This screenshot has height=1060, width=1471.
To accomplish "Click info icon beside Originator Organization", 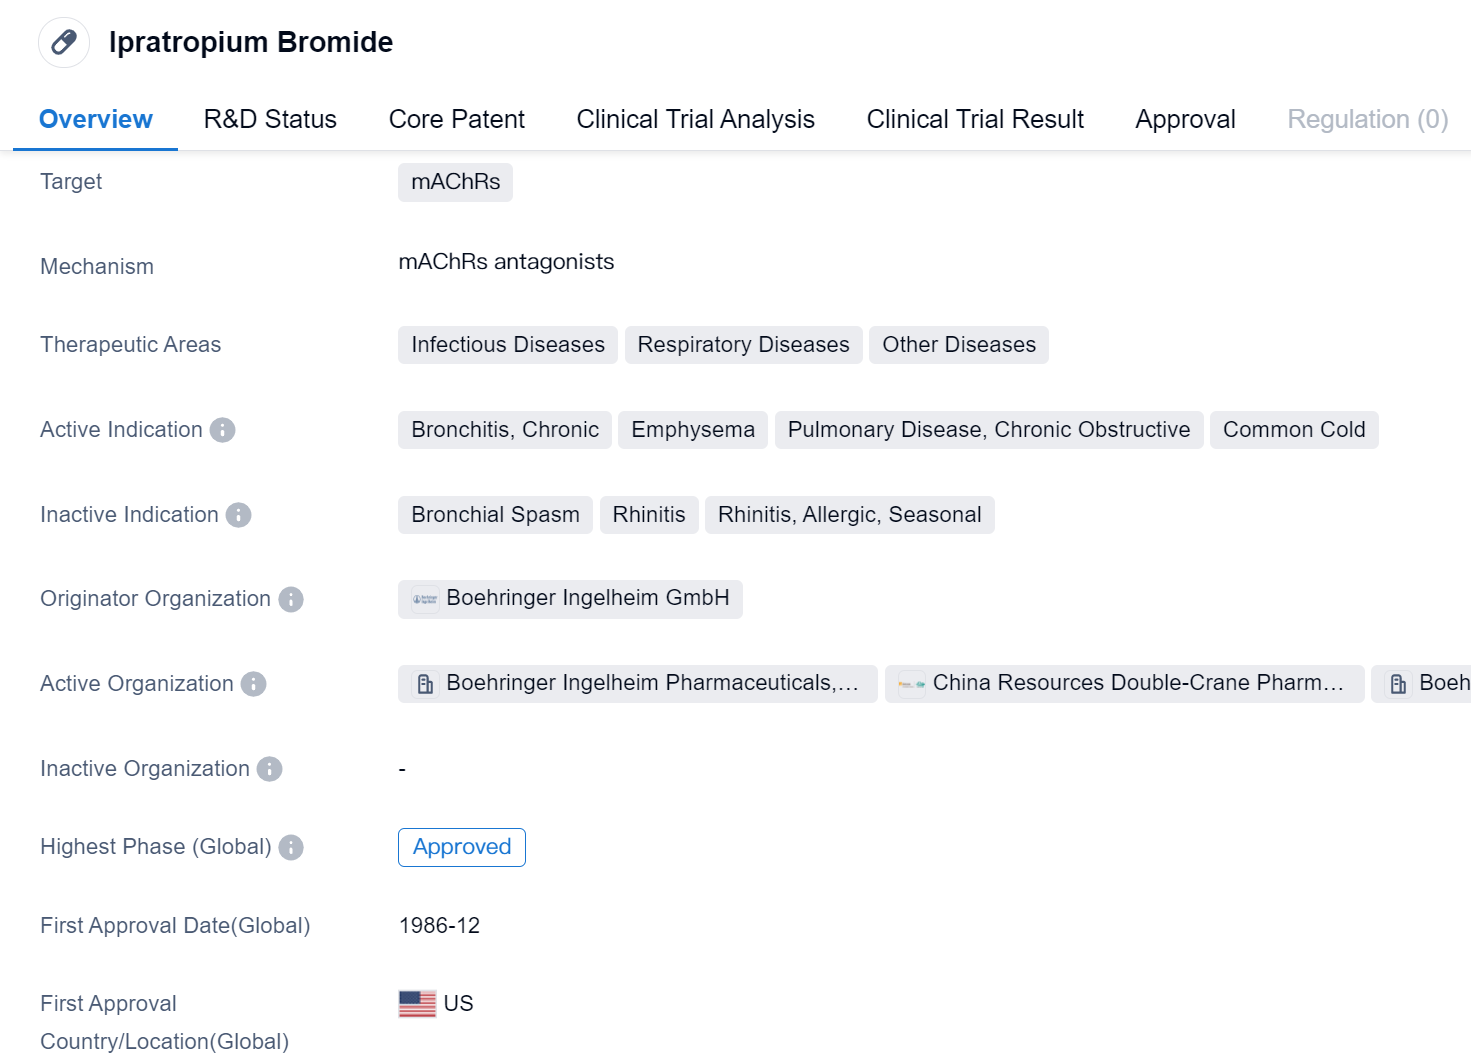I will point(291,599).
